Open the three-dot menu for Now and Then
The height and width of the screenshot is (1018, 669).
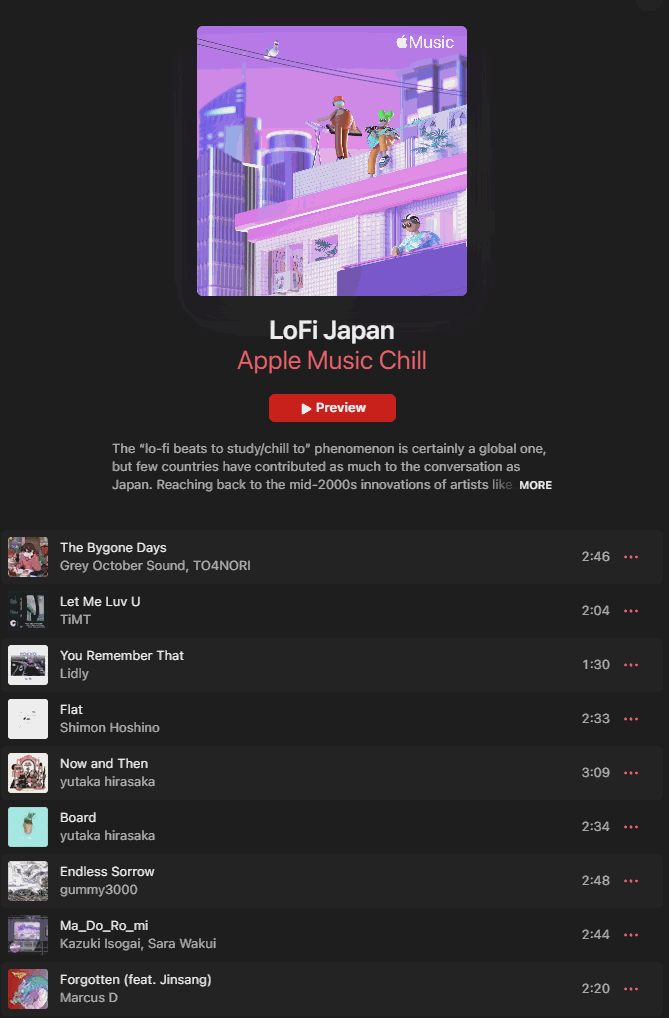(631, 773)
